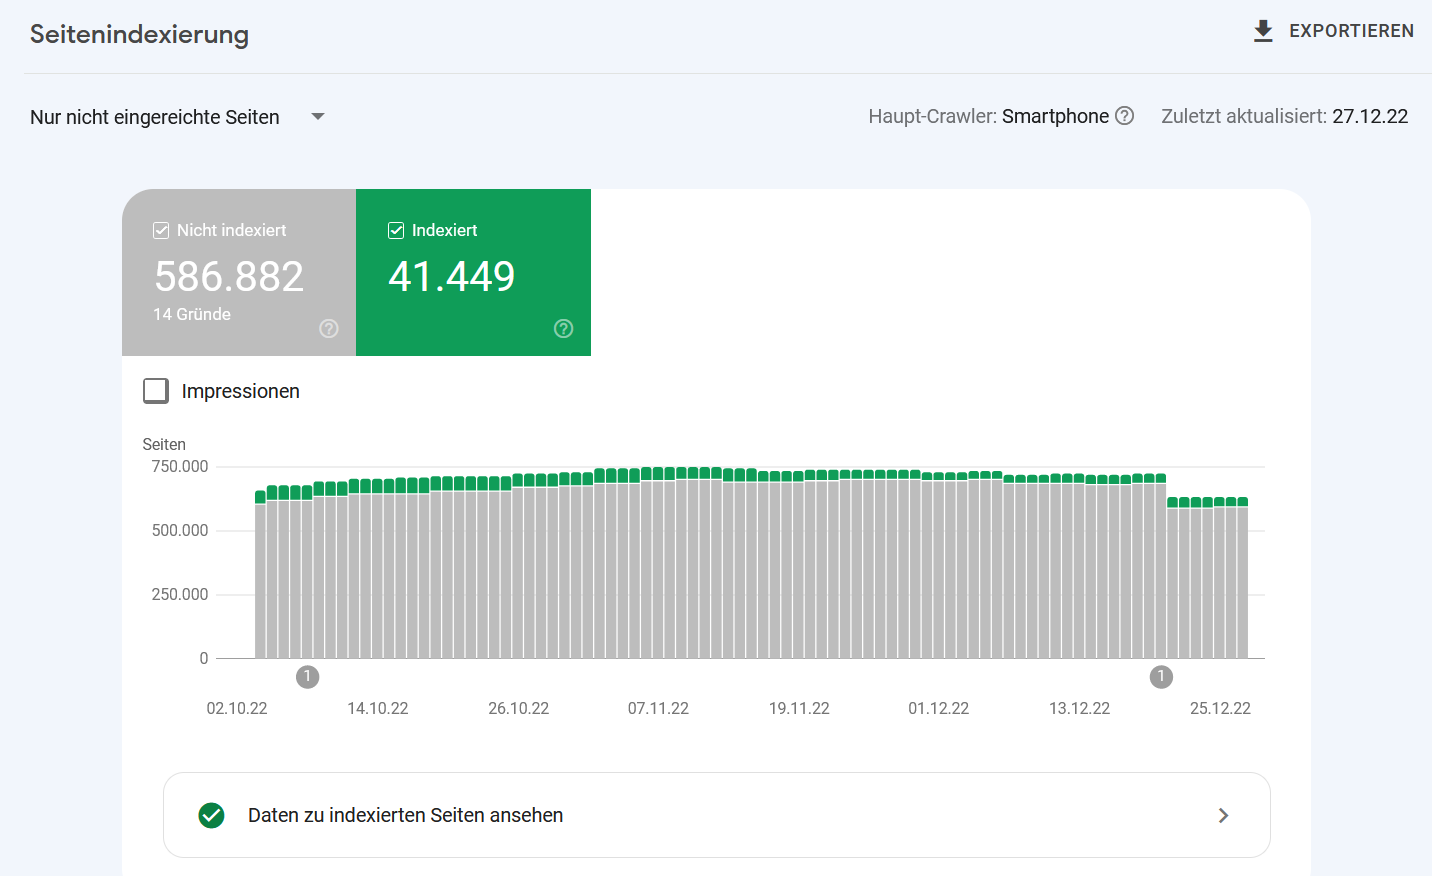Click dropdown arrow beside Nur nicht eingereichte Seiten

[x=318, y=117]
